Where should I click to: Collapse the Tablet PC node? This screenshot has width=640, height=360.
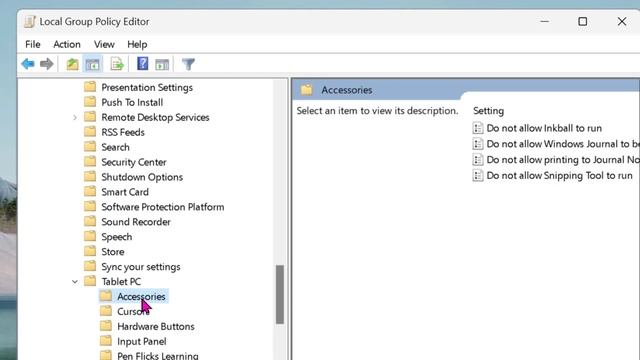coord(75,282)
